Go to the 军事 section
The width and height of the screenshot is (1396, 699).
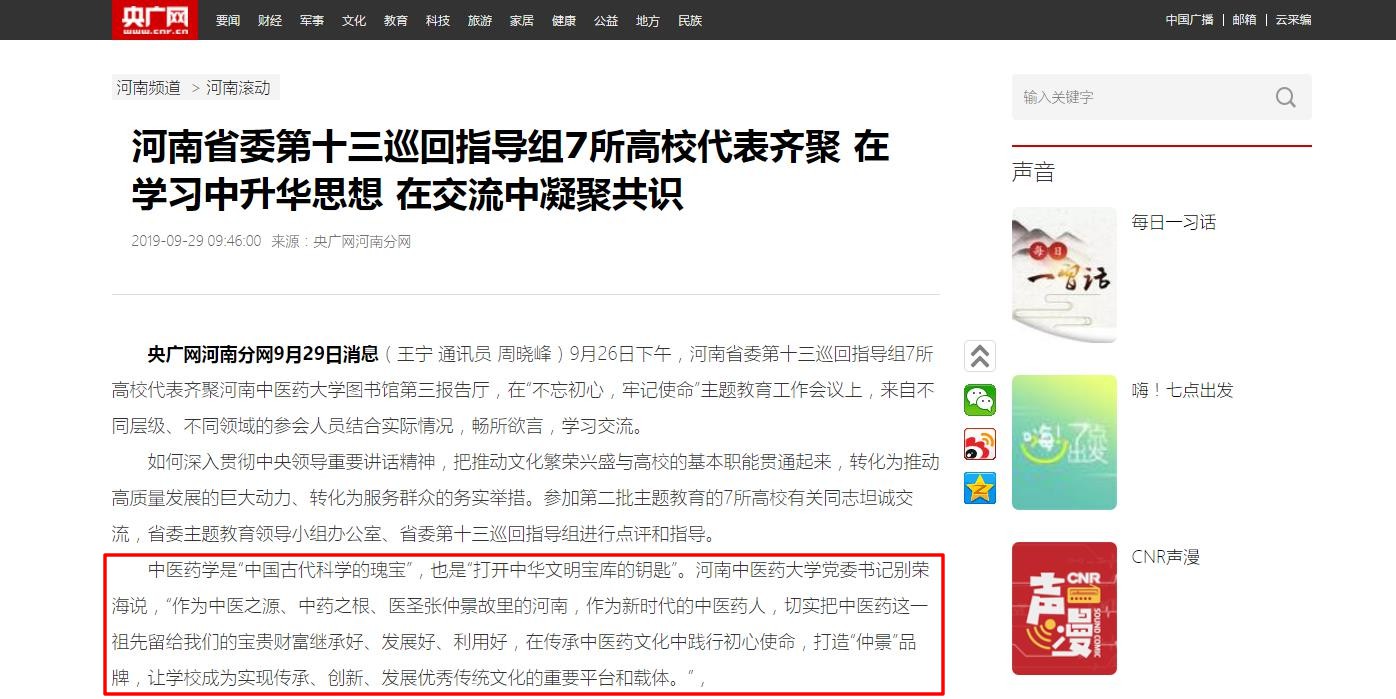pyautogui.click(x=312, y=20)
